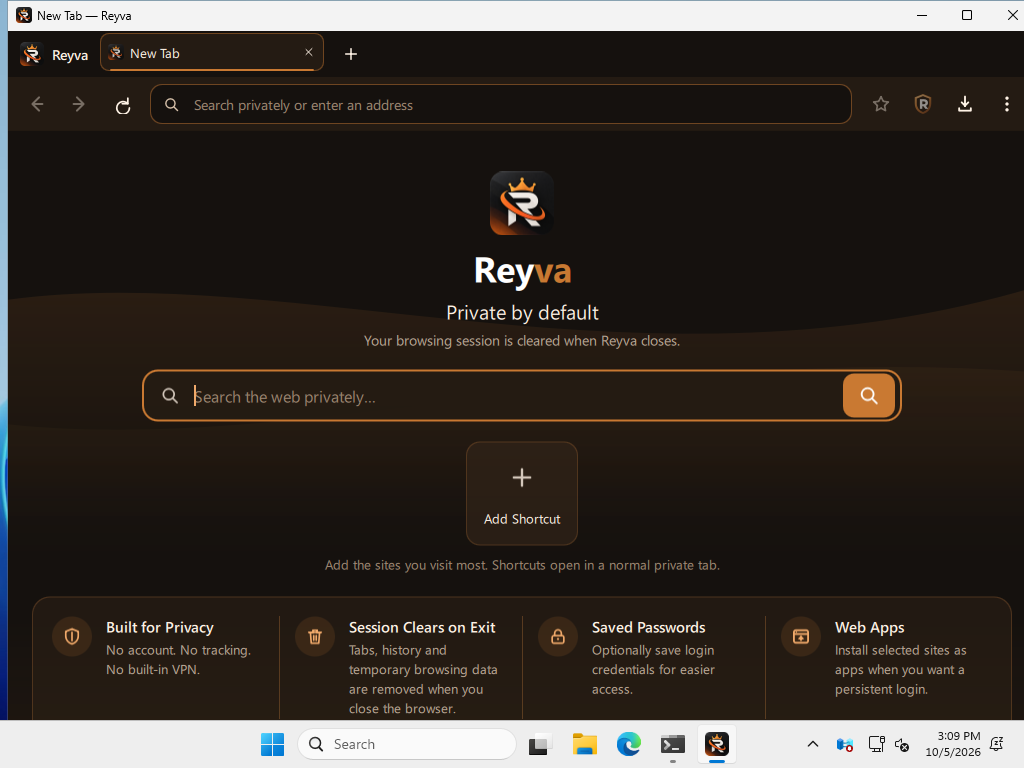Click the Reyva icon in the taskbar

(716, 744)
